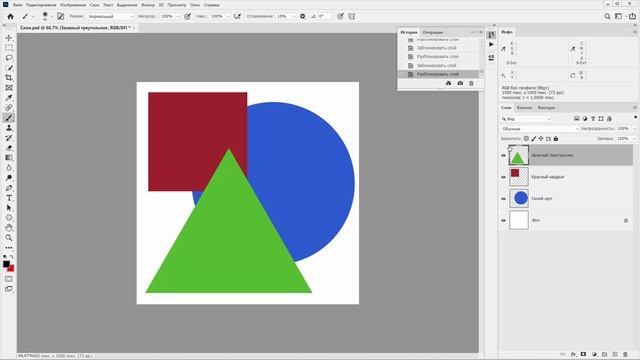This screenshot has width=640, height=360.
Task: Open the layer filter type dropdown
Action: 527,119
